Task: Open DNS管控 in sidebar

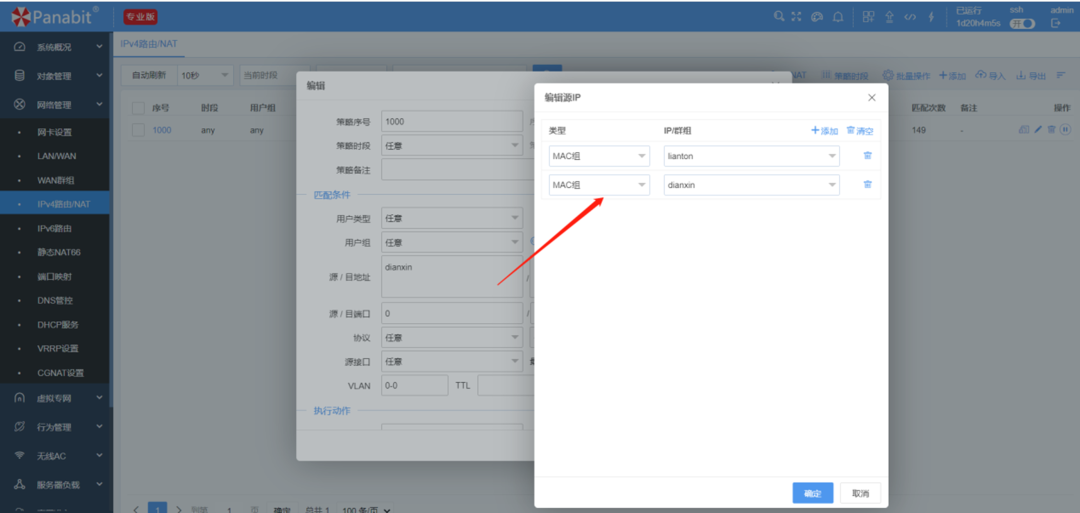Action: click(x=55, y=300)
